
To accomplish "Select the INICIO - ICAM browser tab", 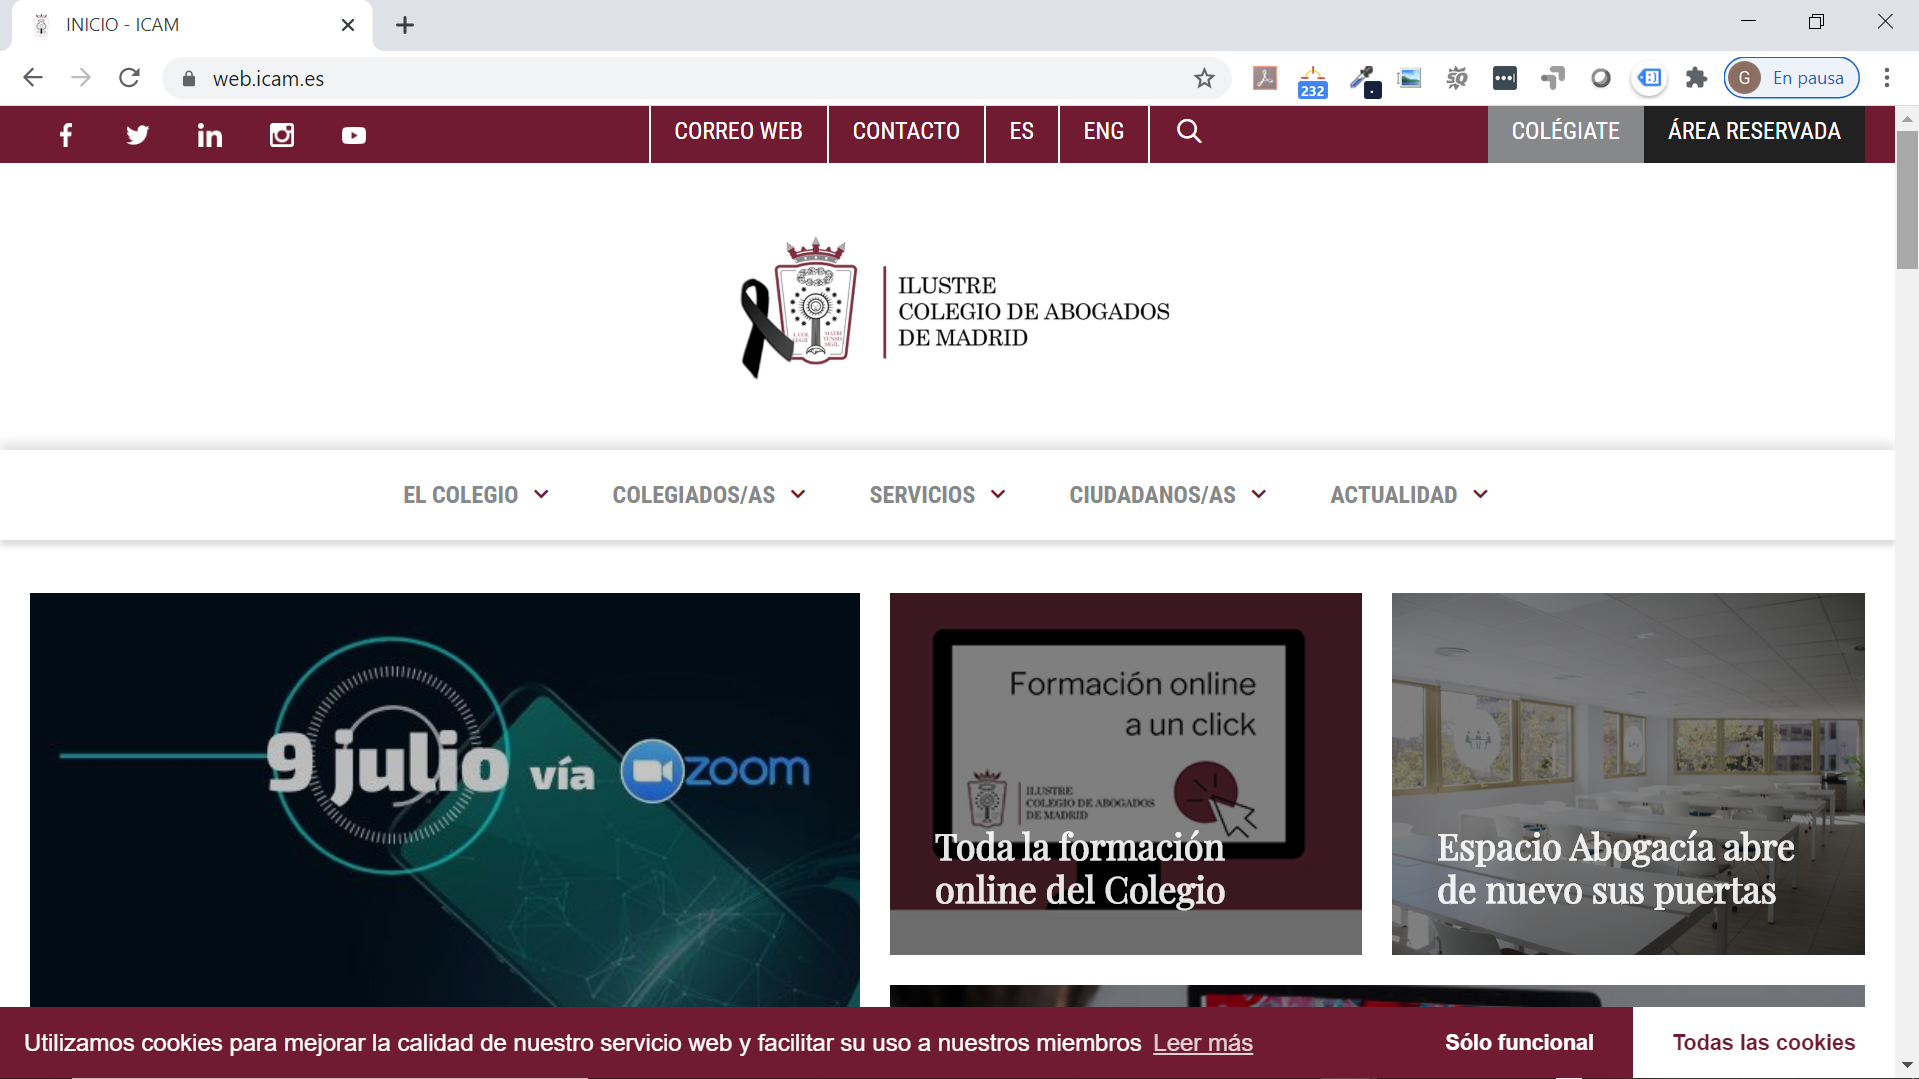I will click(192, 25).
